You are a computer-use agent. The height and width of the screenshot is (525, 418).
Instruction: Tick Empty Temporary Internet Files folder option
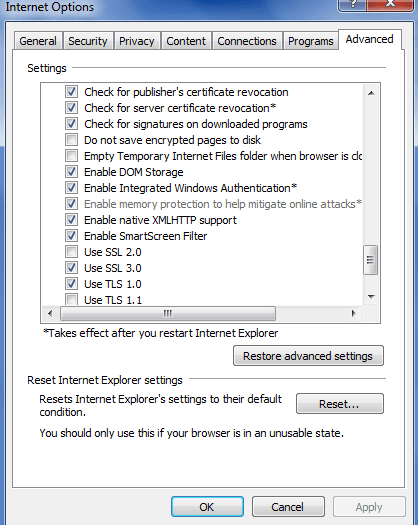click(x=71, y=156)
